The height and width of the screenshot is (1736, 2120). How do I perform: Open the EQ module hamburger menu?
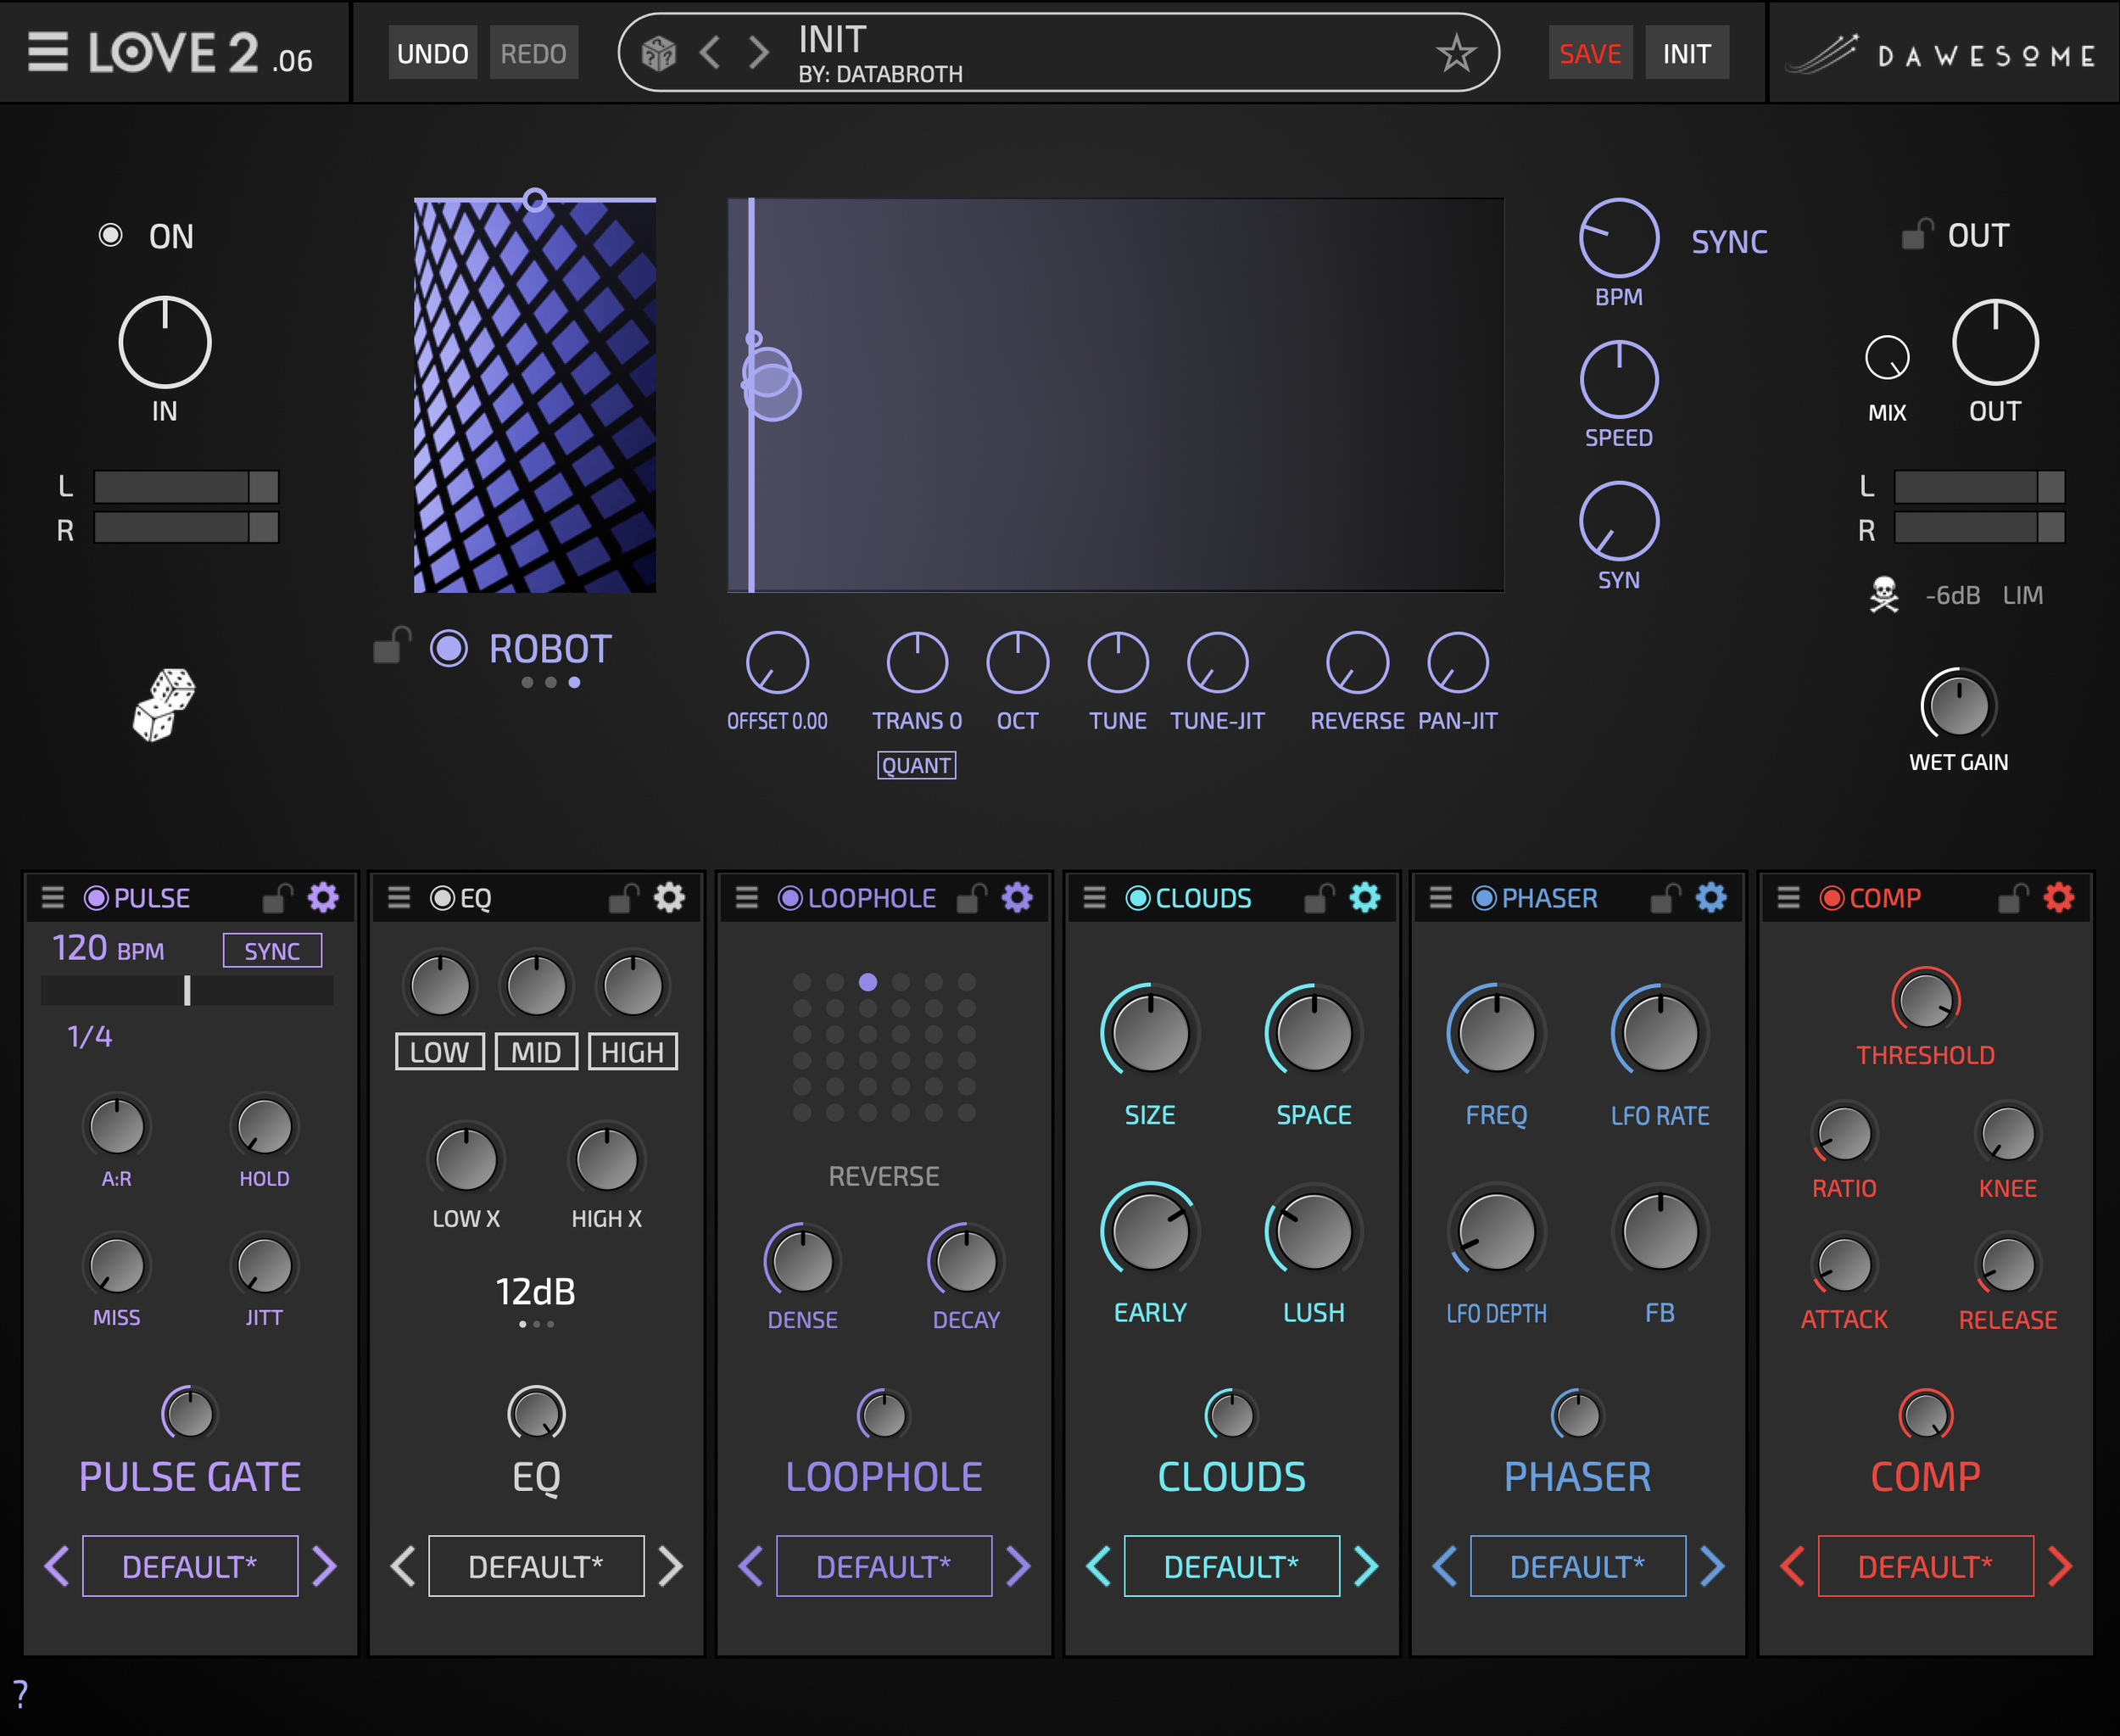398,897
